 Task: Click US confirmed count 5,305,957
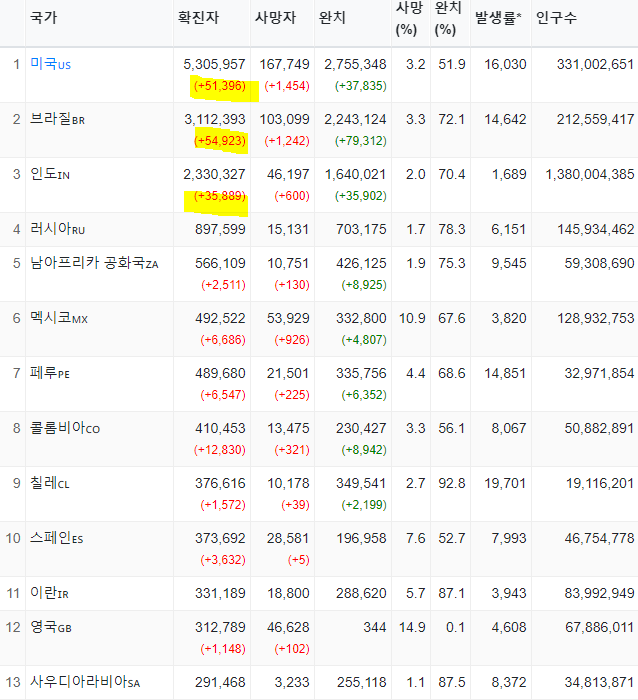coord(214,64)
